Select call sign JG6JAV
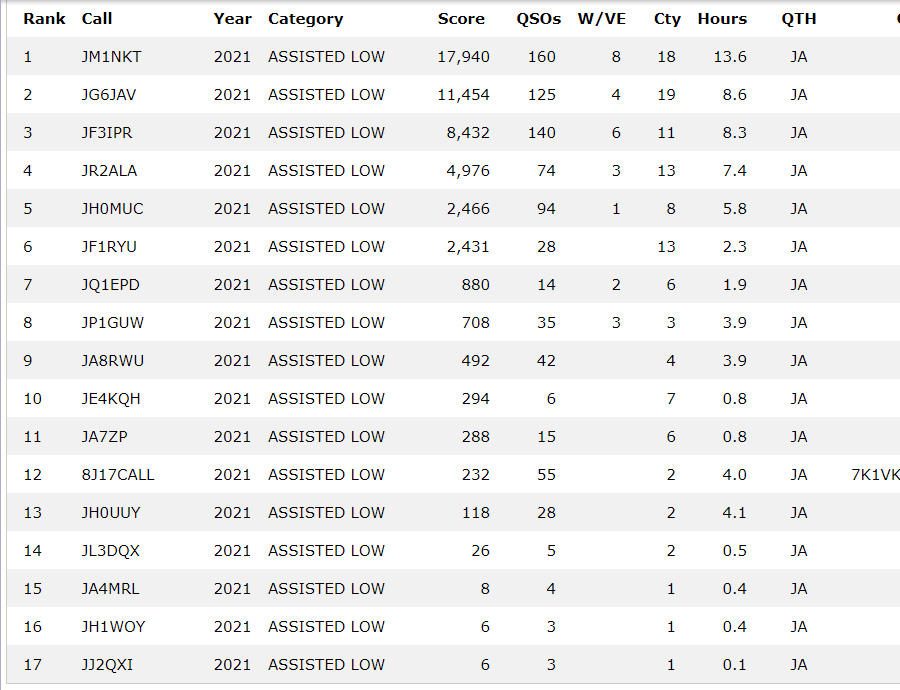 111,95
